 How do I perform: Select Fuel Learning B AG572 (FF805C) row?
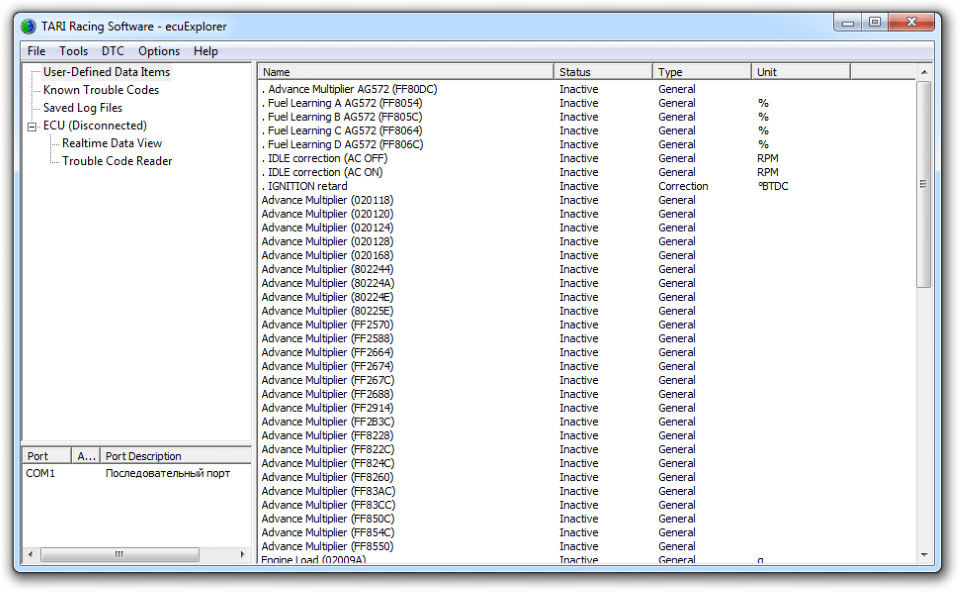click(587, 116)
